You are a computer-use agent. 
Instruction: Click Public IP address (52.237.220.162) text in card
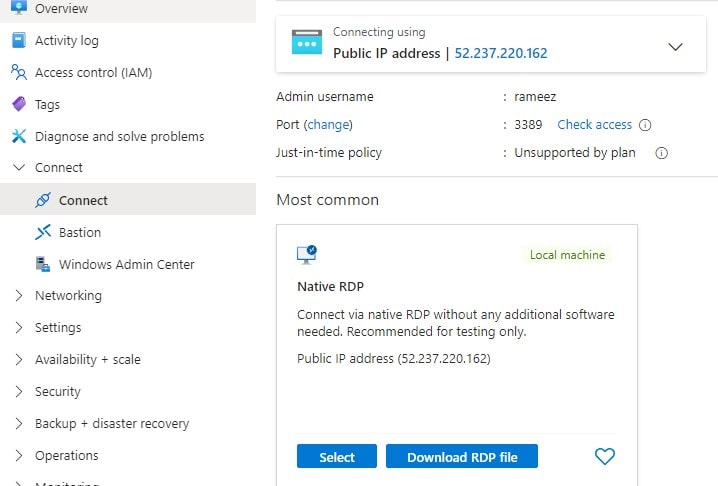click(393, 358)
